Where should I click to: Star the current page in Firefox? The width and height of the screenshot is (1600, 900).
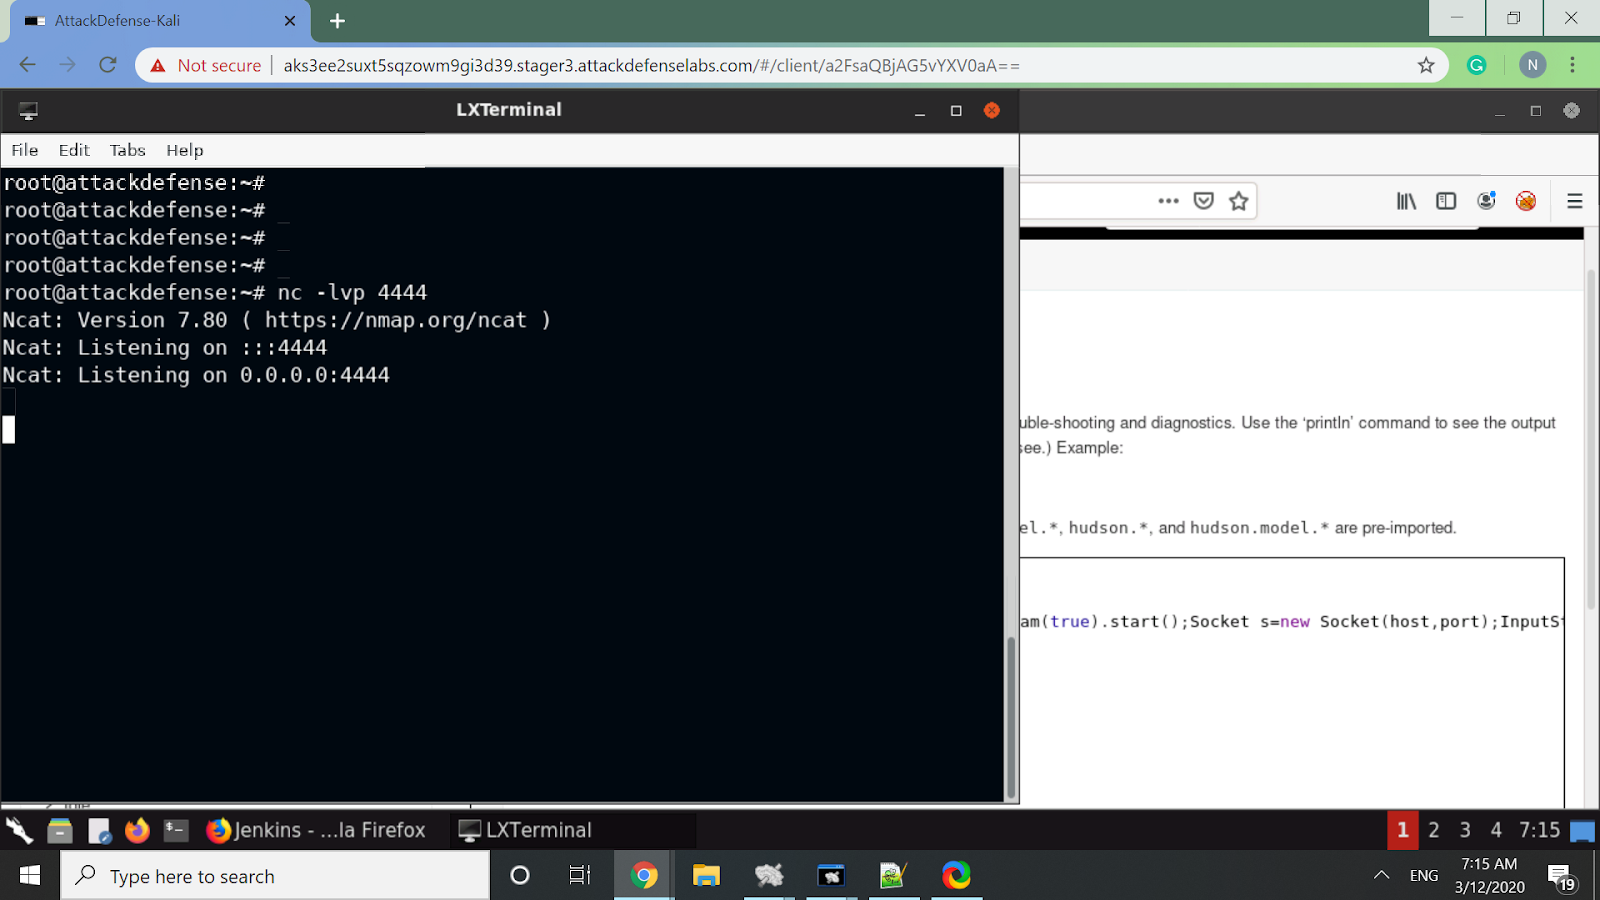1238,200
